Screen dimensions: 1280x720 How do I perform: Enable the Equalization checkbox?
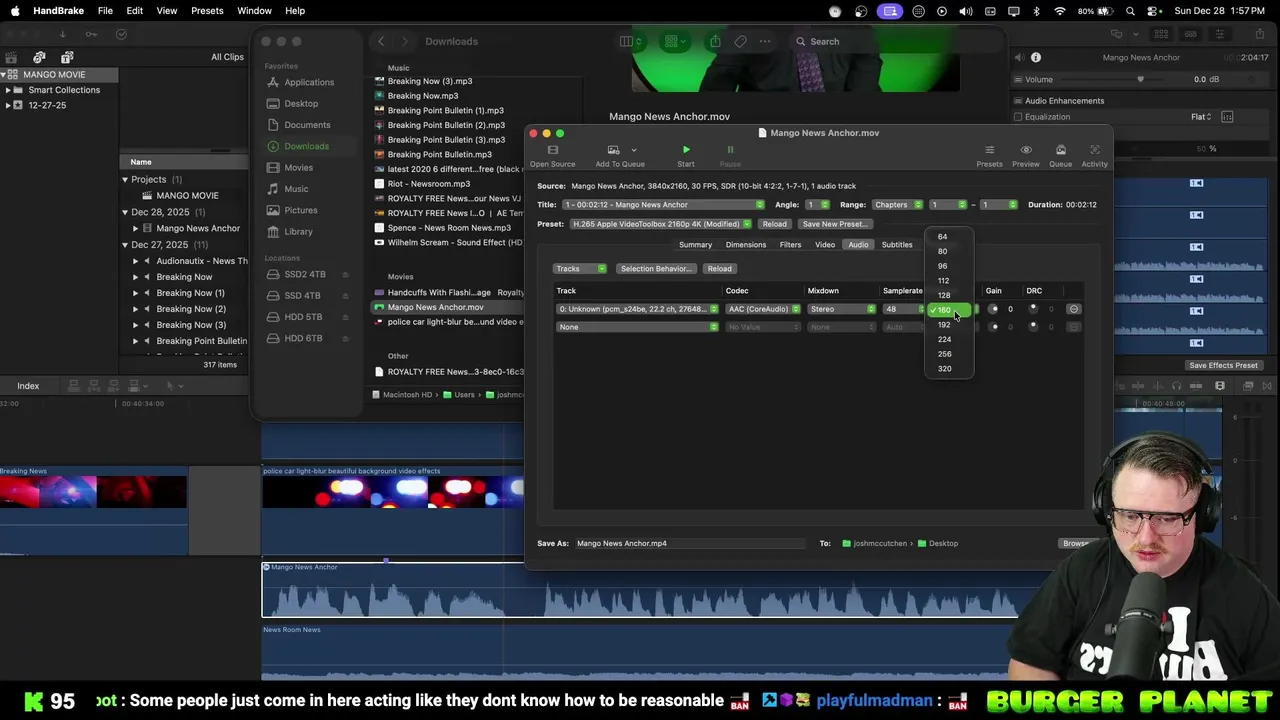1018,117
